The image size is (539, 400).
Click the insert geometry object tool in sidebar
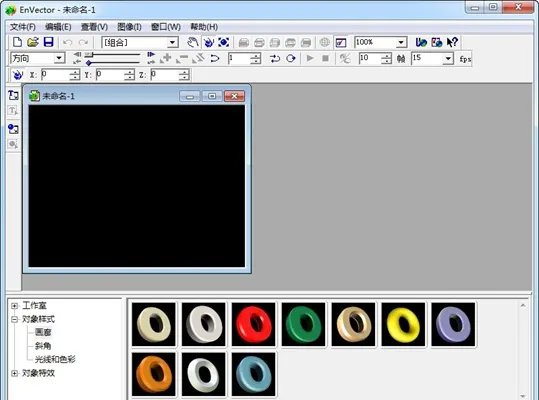tap(13, 129)
